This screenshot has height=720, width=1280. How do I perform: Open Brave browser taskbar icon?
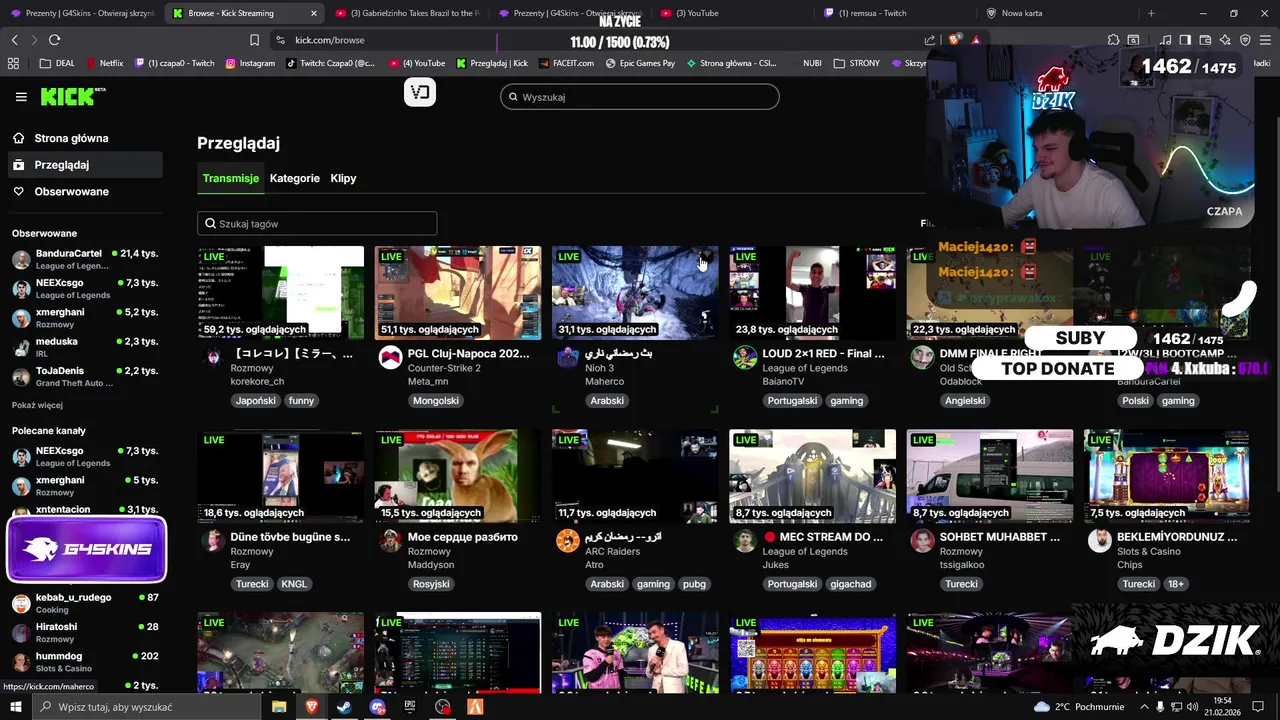[x=312, y=707]
